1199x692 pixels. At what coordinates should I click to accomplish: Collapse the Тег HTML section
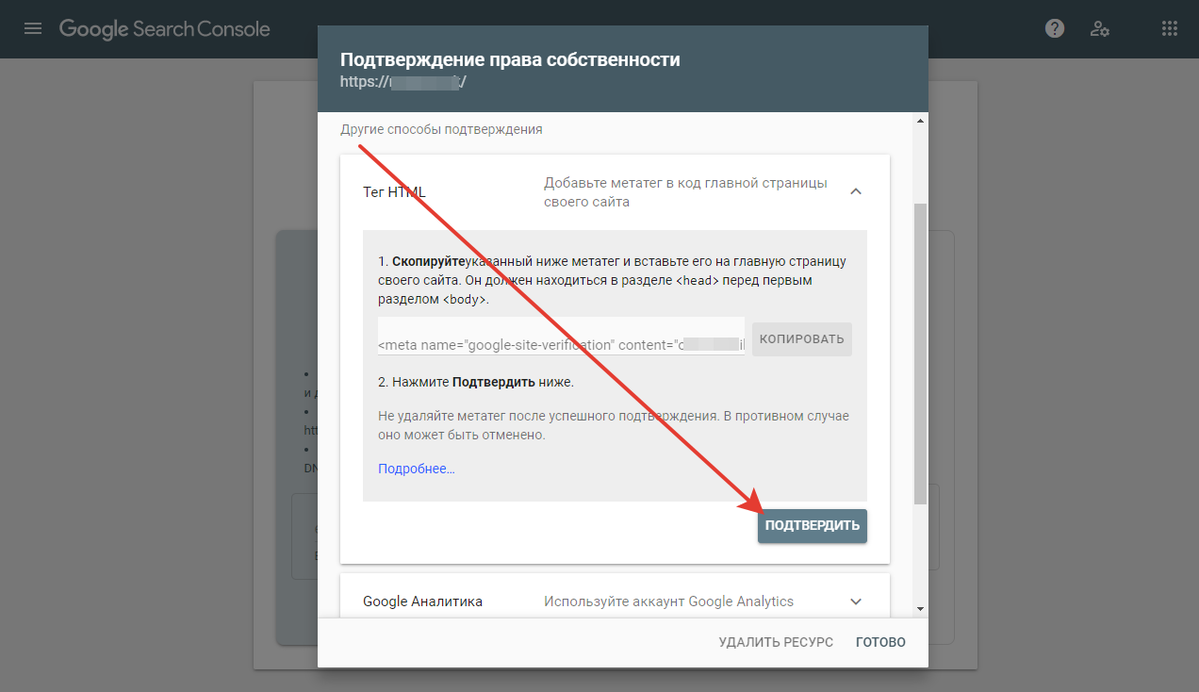(856, 192)
